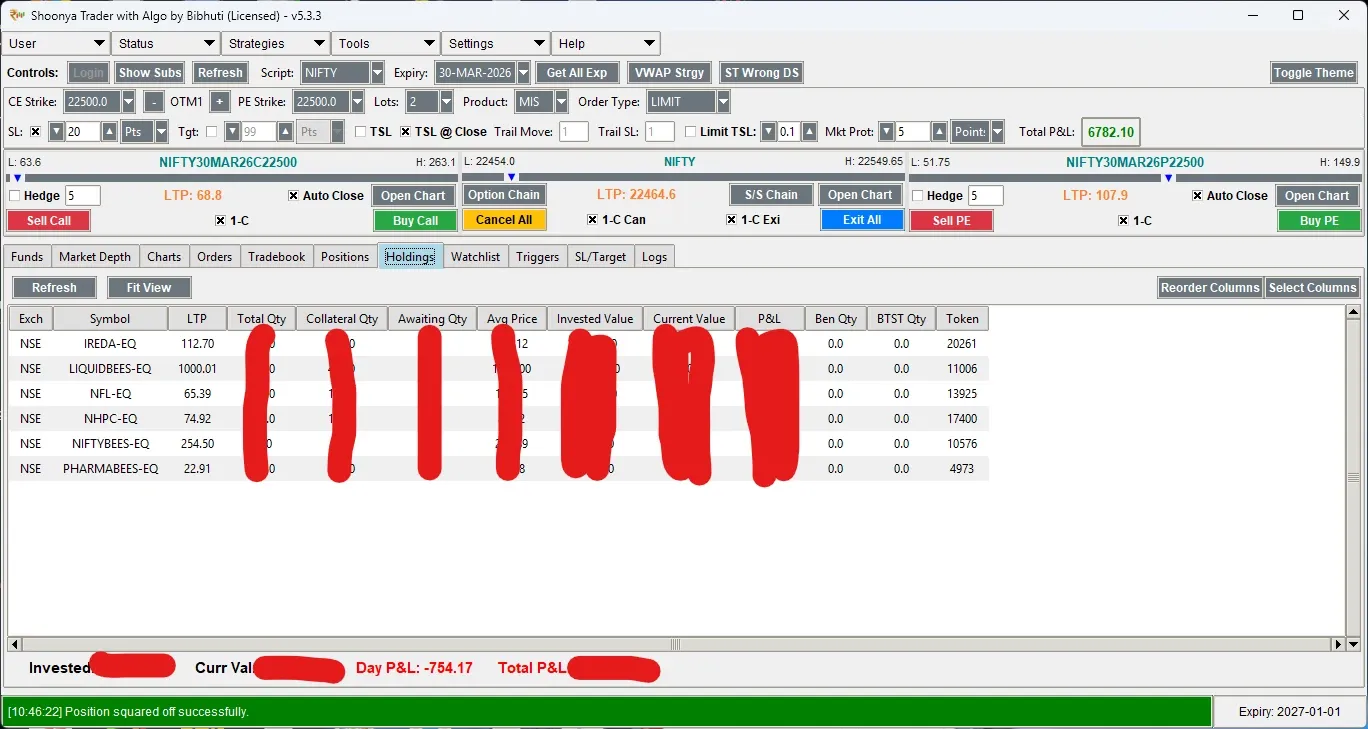Open the Script NIFTY dropdown
Image resolution: width=1368 pixels, height=729 pixels.
(377, 73)
